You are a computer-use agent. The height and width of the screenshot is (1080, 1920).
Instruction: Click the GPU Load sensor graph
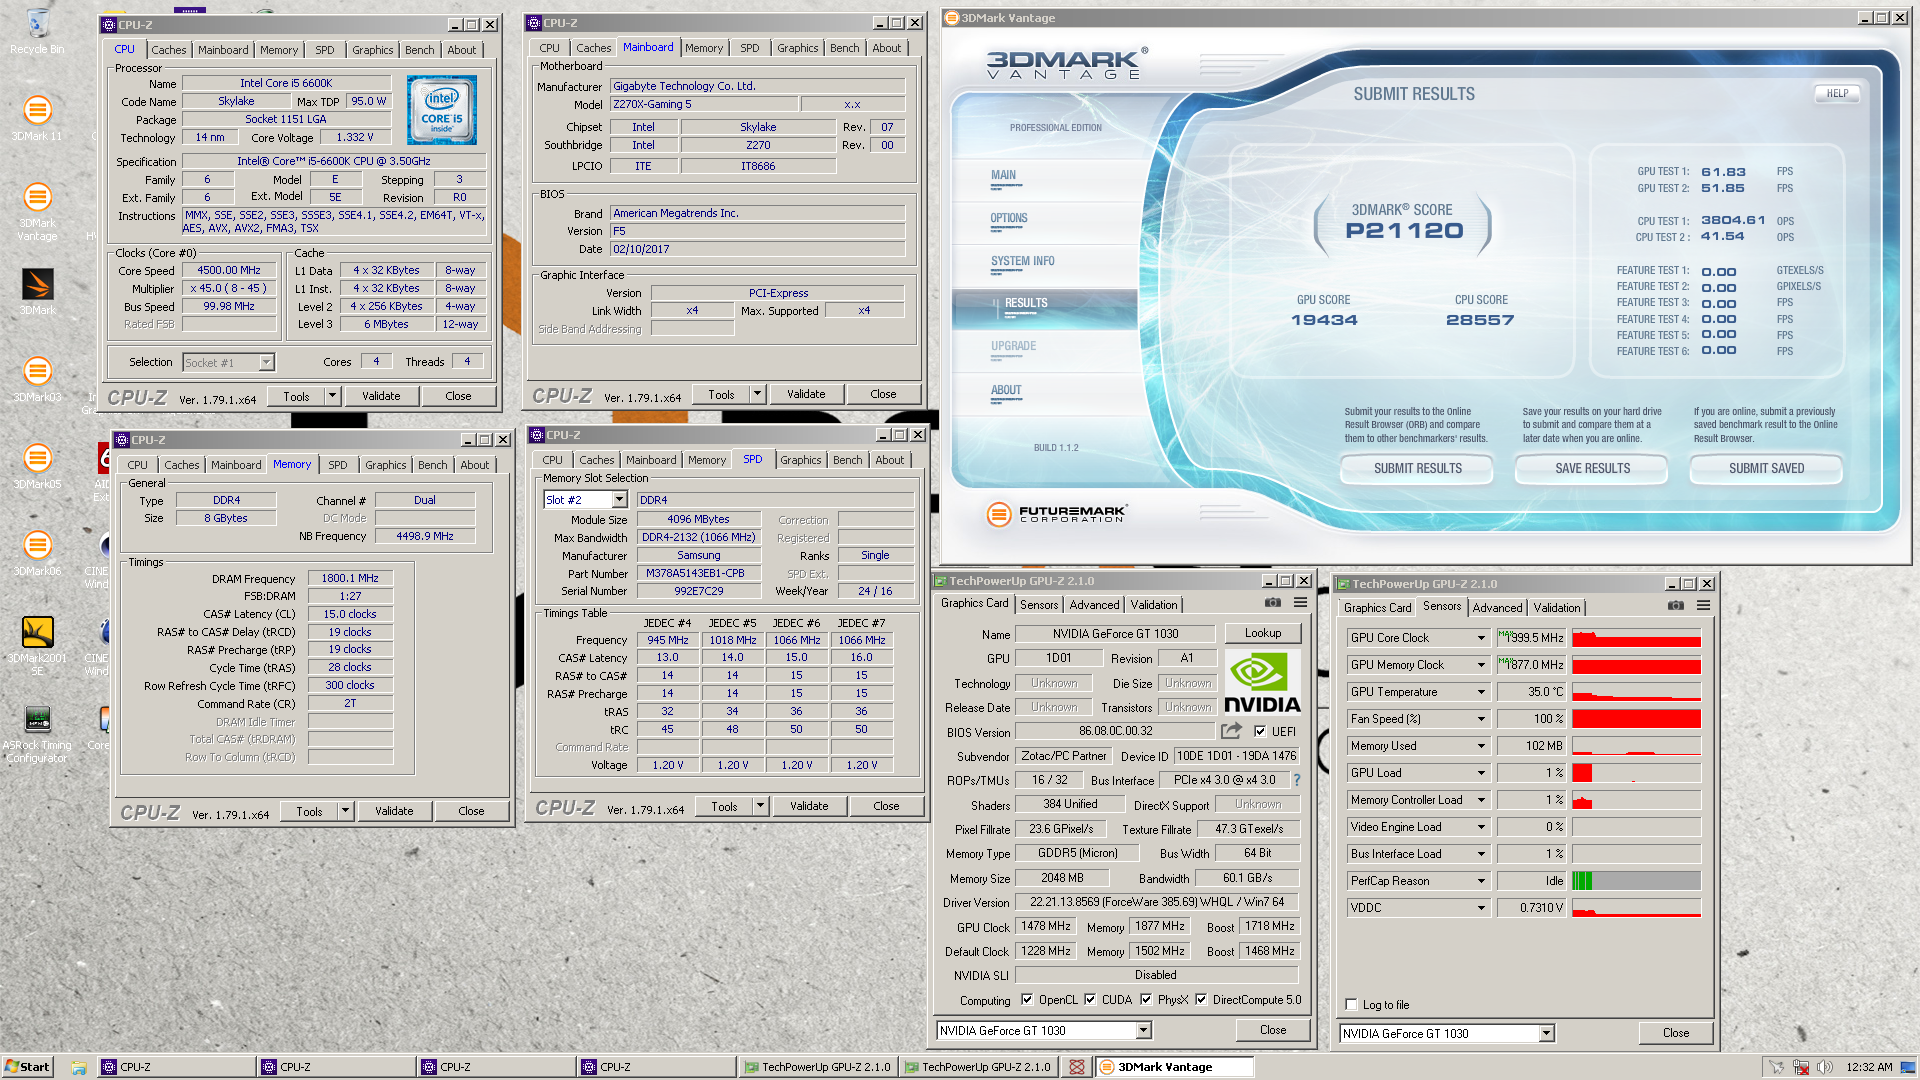1636,772
